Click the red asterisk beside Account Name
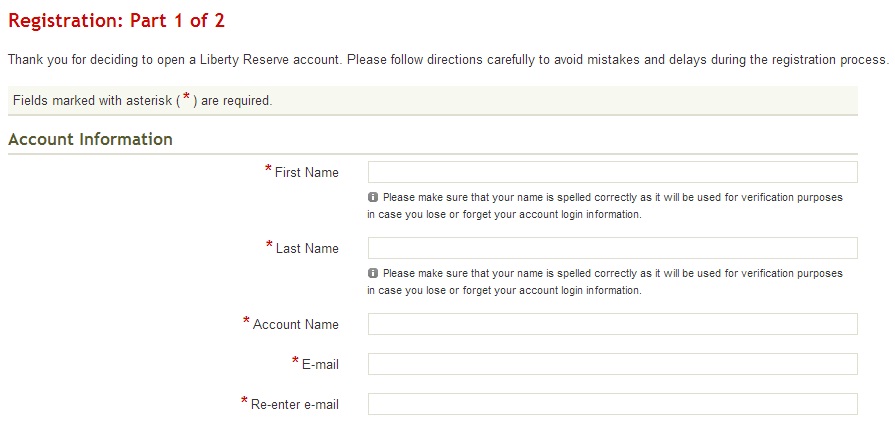This screenshot has height=436, width=895. 246,322
